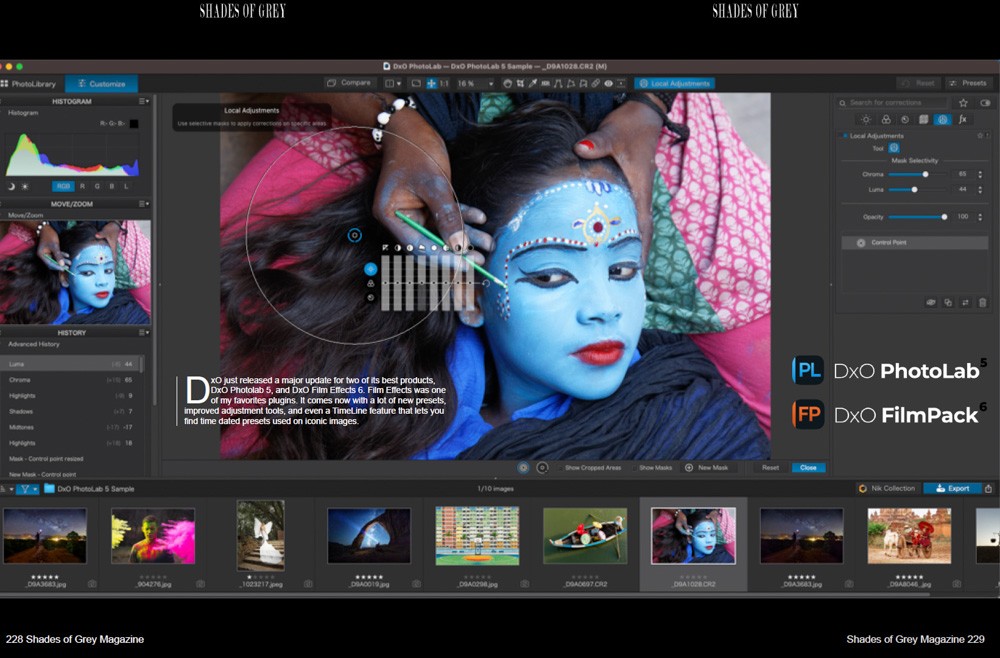Toggle the Local Adjustments palette on/off indicator
The image size is (1000, 658).
point(845,136)
